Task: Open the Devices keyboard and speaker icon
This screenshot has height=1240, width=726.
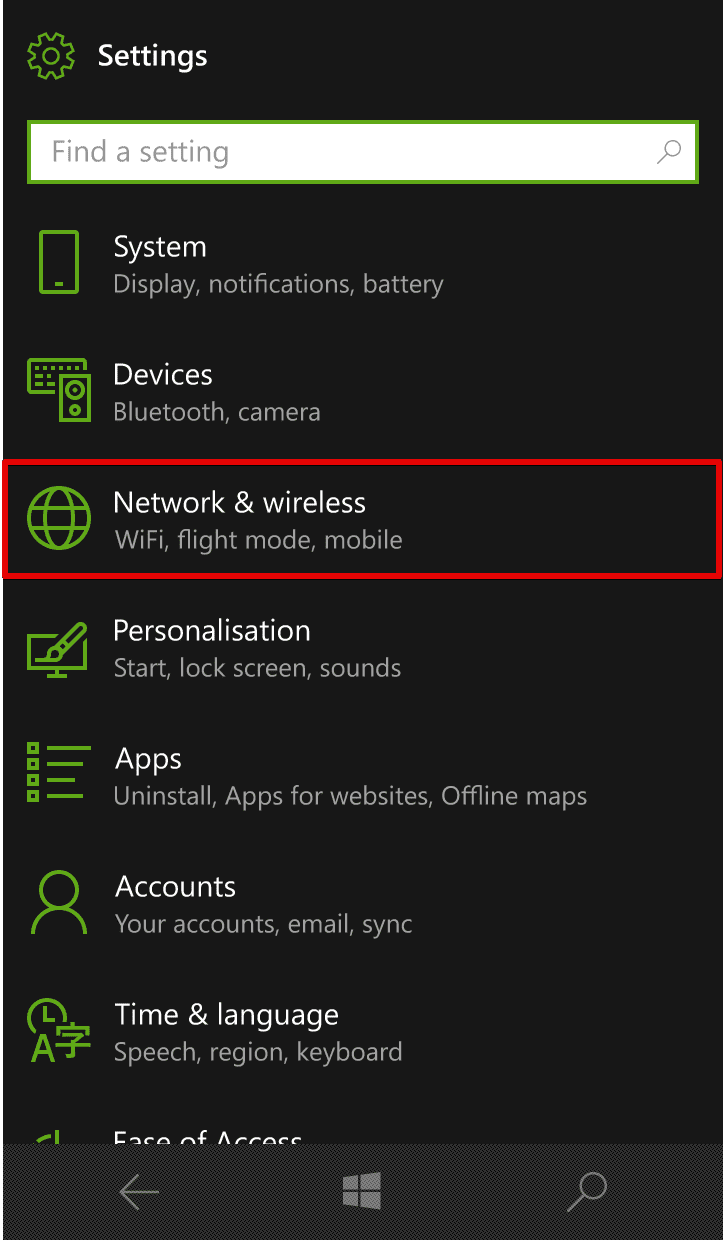Action: (59, 390)
